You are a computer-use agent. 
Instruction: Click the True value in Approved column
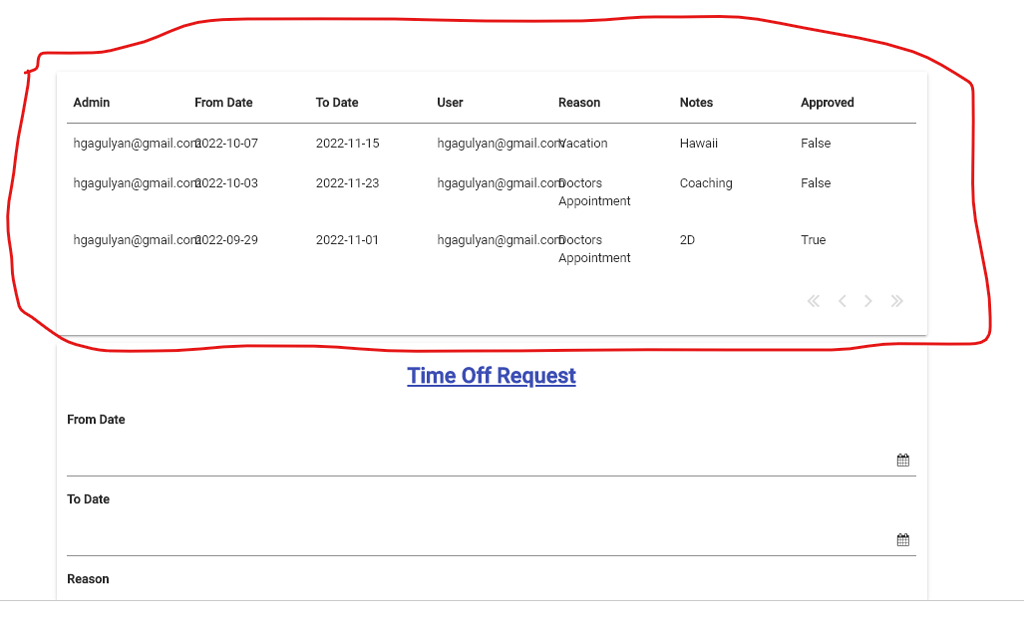(x=813, y=240)
